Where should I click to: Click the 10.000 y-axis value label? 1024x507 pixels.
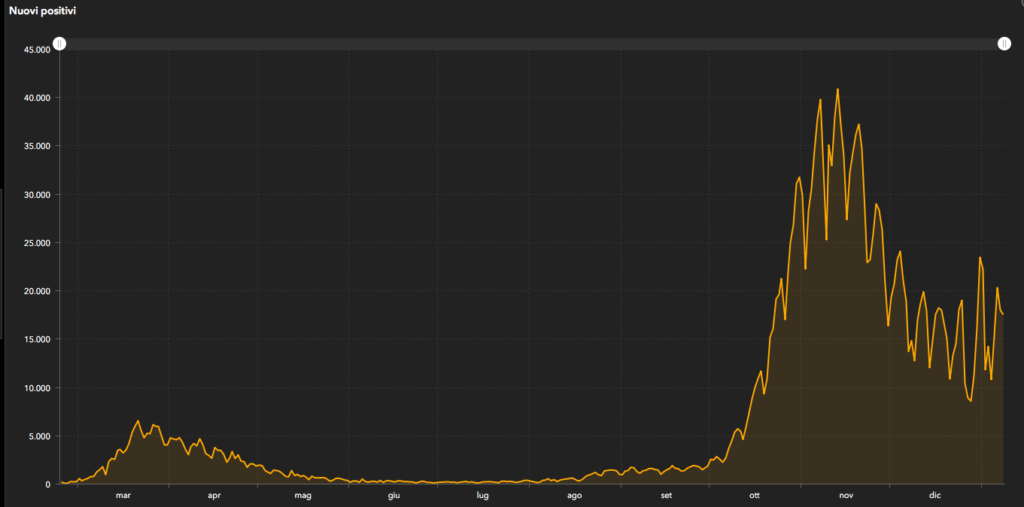[x=37, y=388]
